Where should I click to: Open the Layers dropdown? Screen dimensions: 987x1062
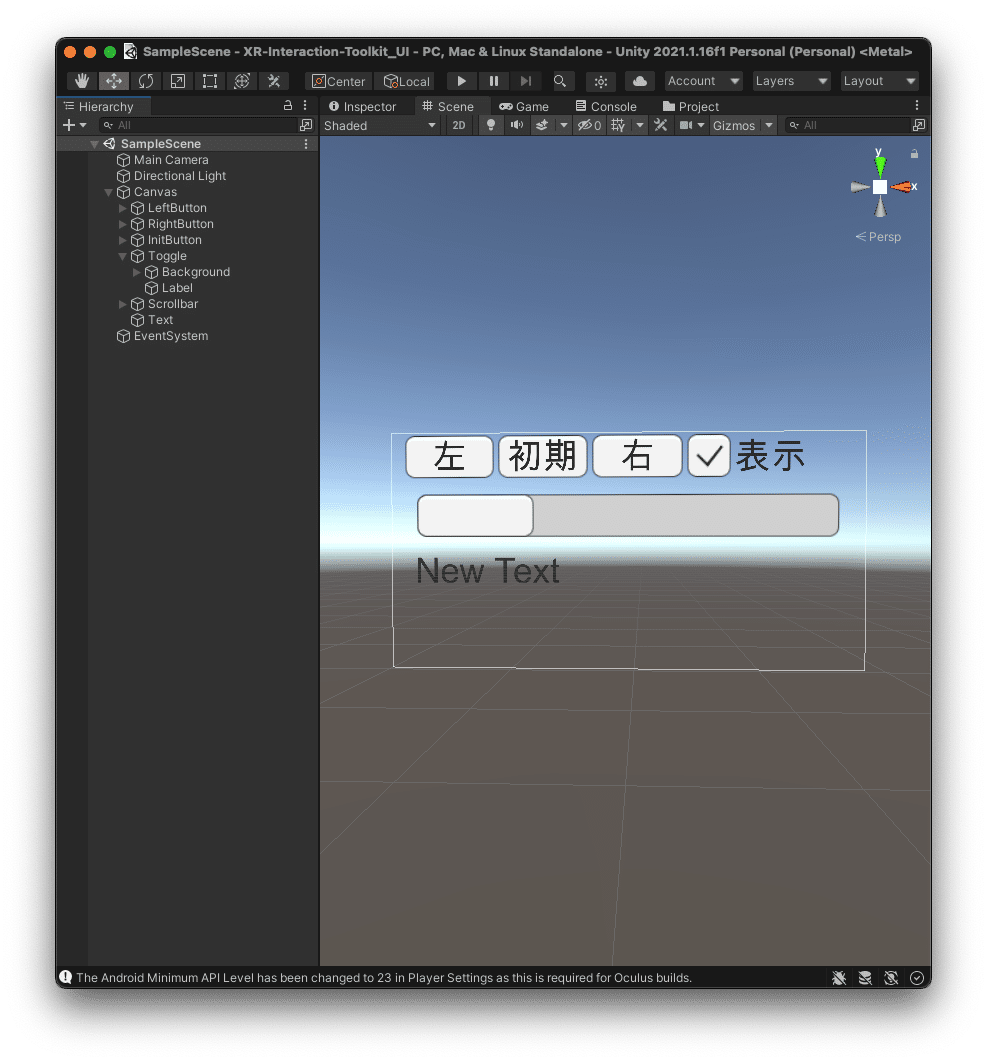click(x=791, y=81)
